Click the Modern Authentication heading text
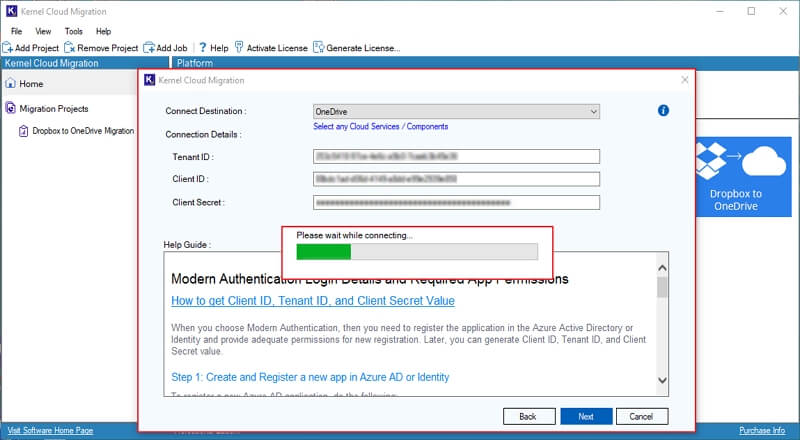The height and width of the screenshot is (440, 800). pos(370,279)
